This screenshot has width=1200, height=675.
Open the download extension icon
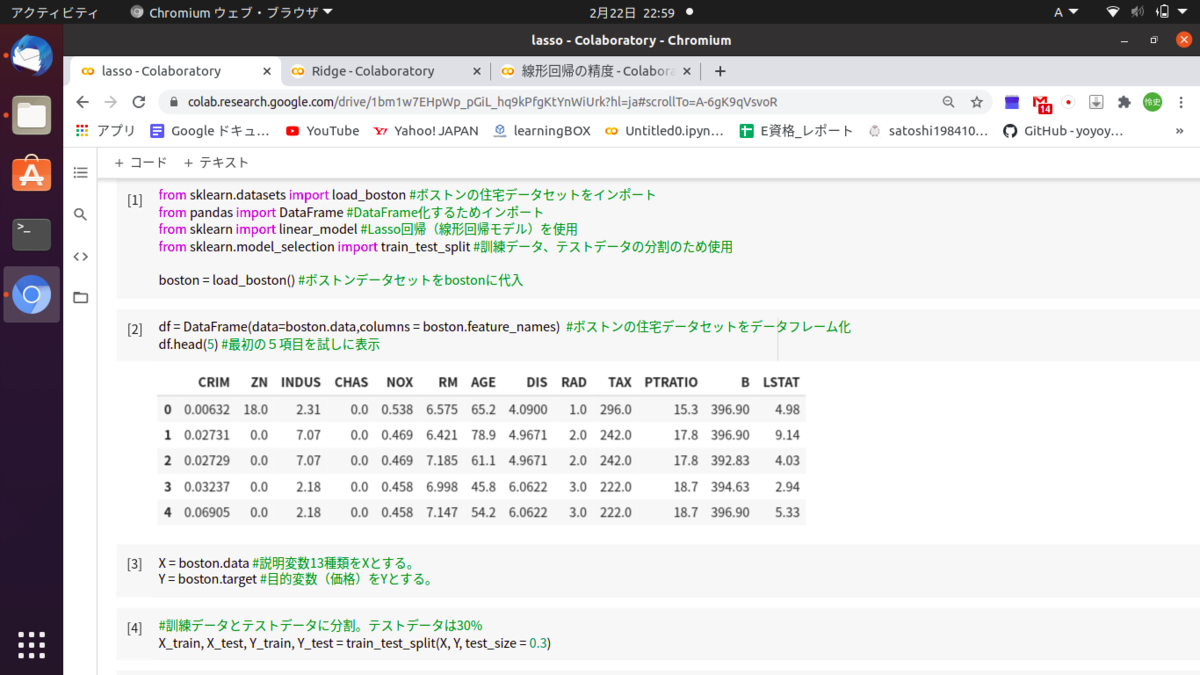pyautogui.click(x=1096, y=102)
